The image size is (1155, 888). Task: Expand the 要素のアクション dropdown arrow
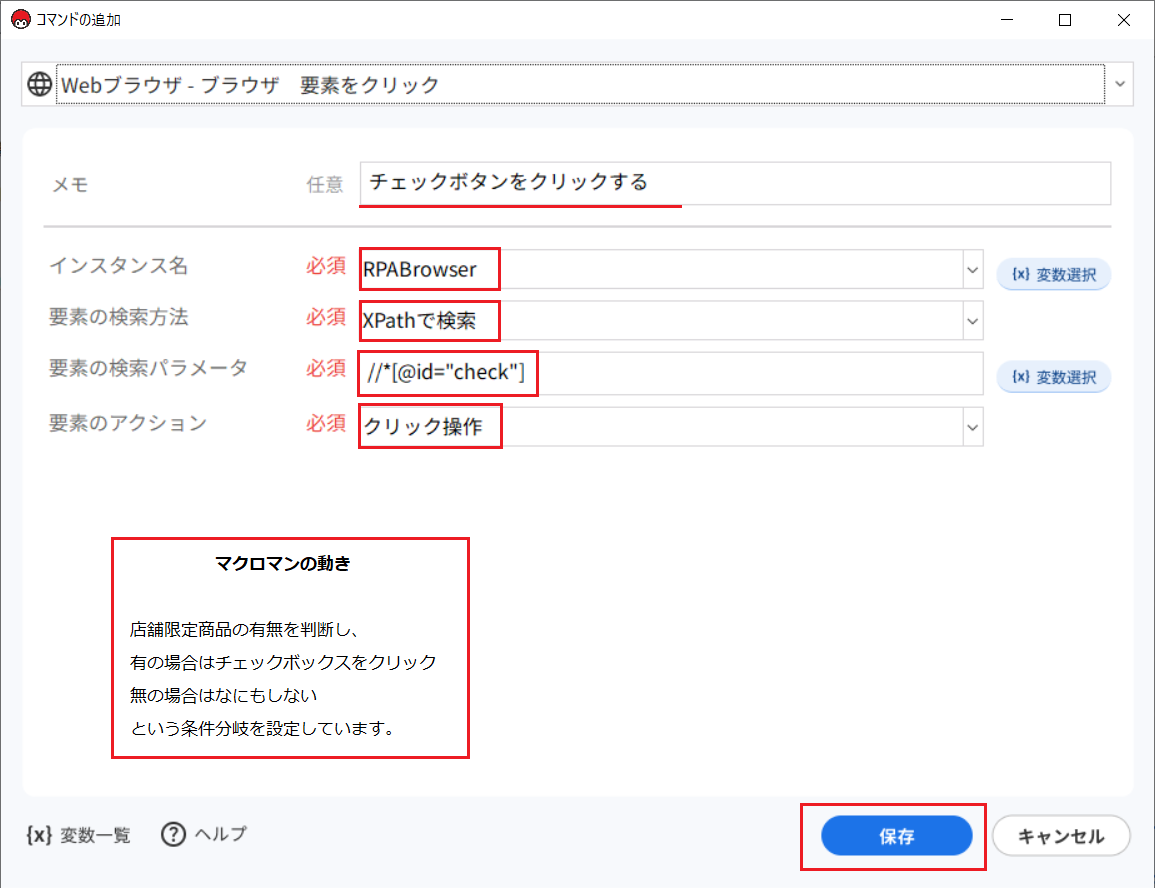click(x=971, y=427)
